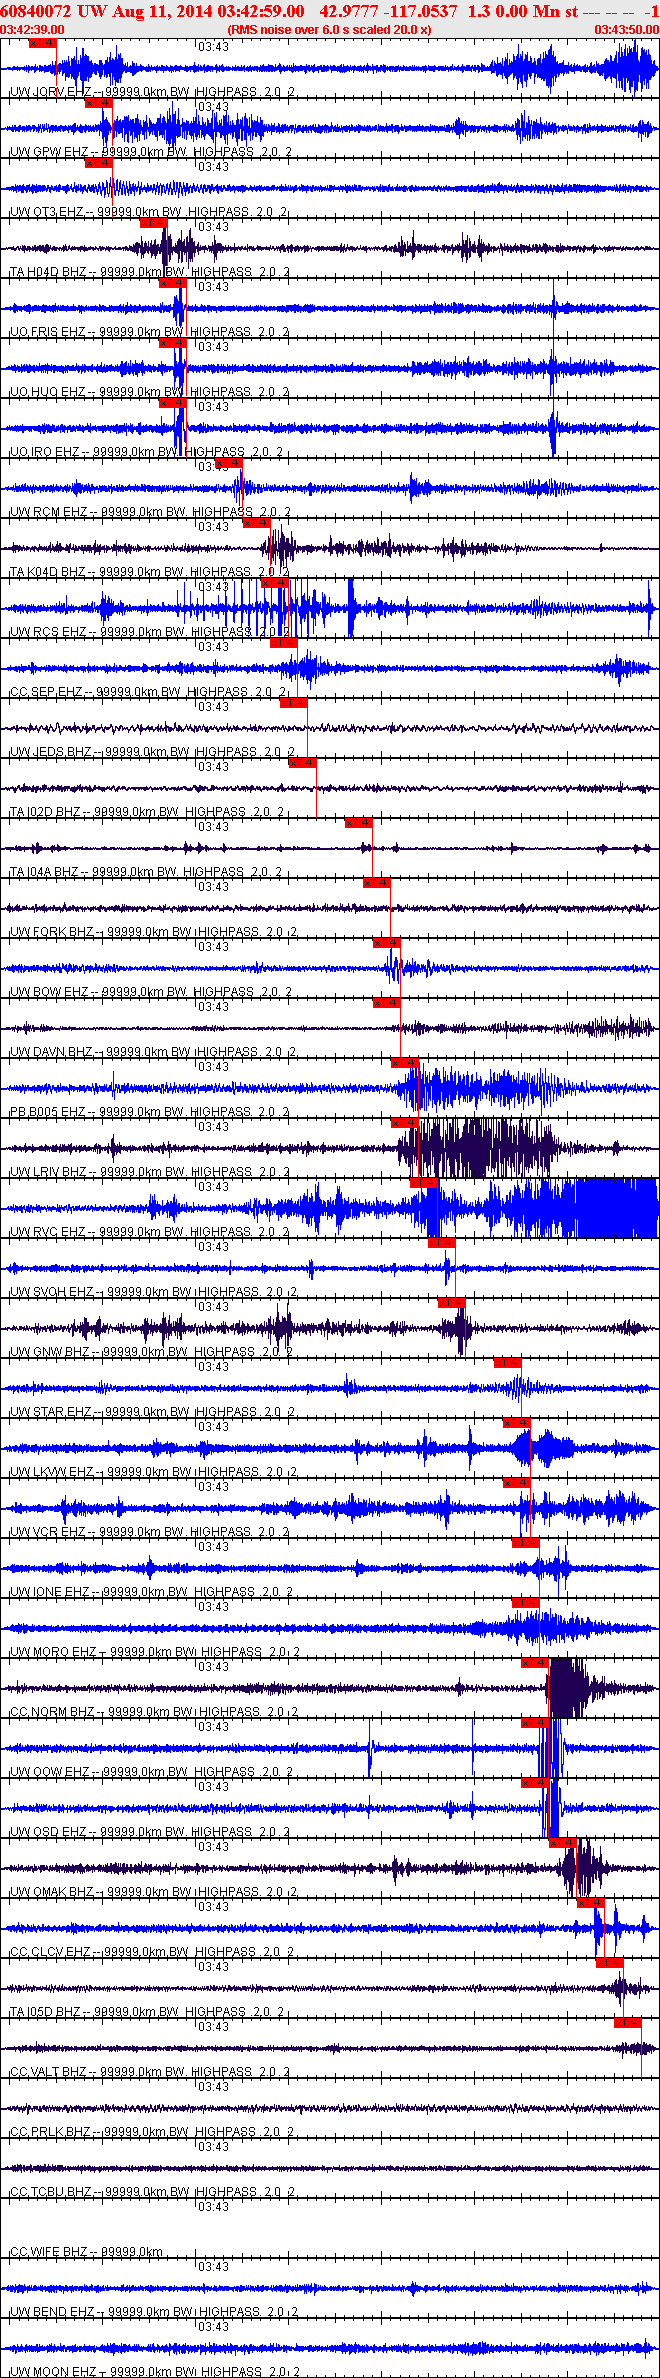The height and width of the screenshot is (2378, 660).
Task: Click the red pick marker on the FRIS trace
Action: click(172, 283)
